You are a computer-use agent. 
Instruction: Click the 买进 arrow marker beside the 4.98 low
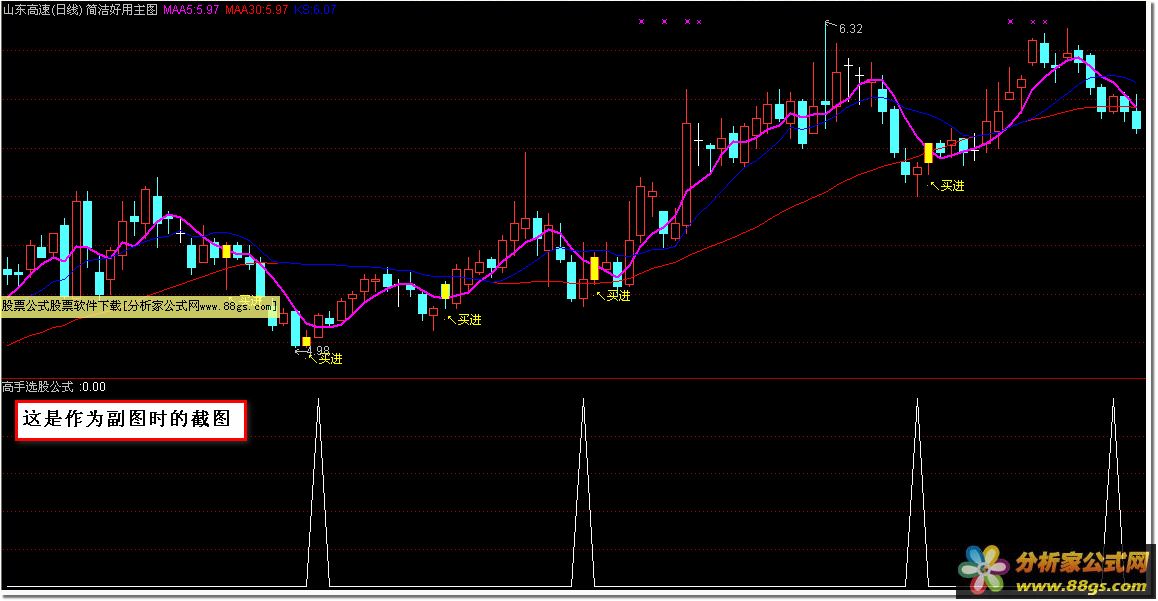[x=327, y=358]
